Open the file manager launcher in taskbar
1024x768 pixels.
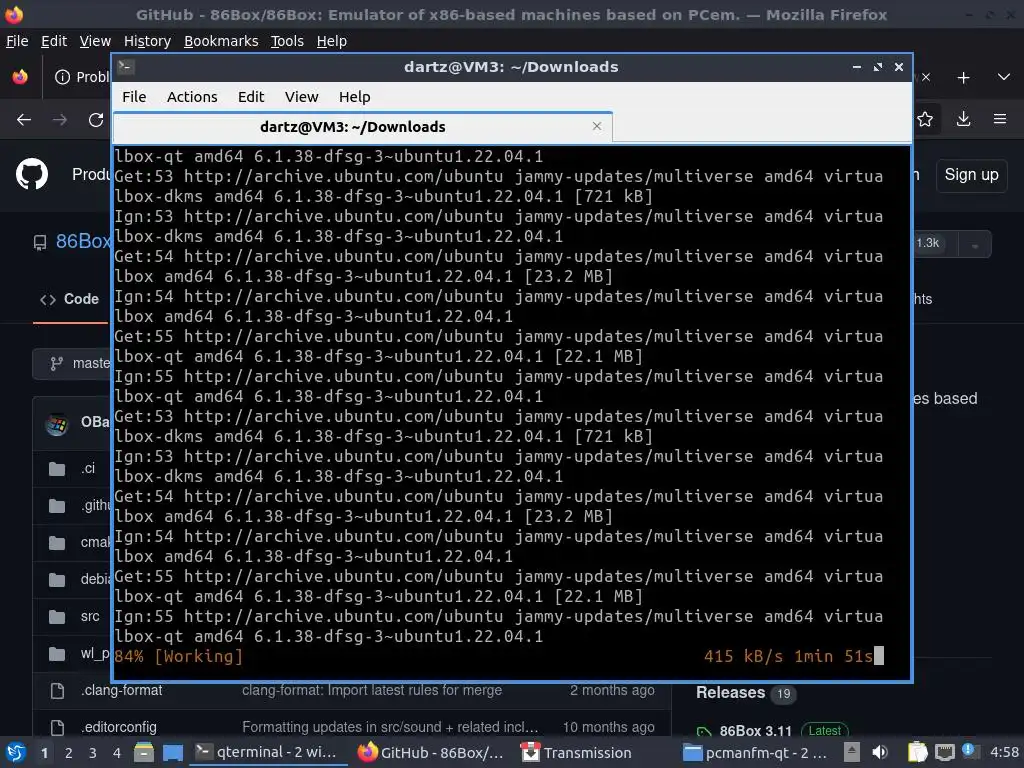tap(144, 753)
